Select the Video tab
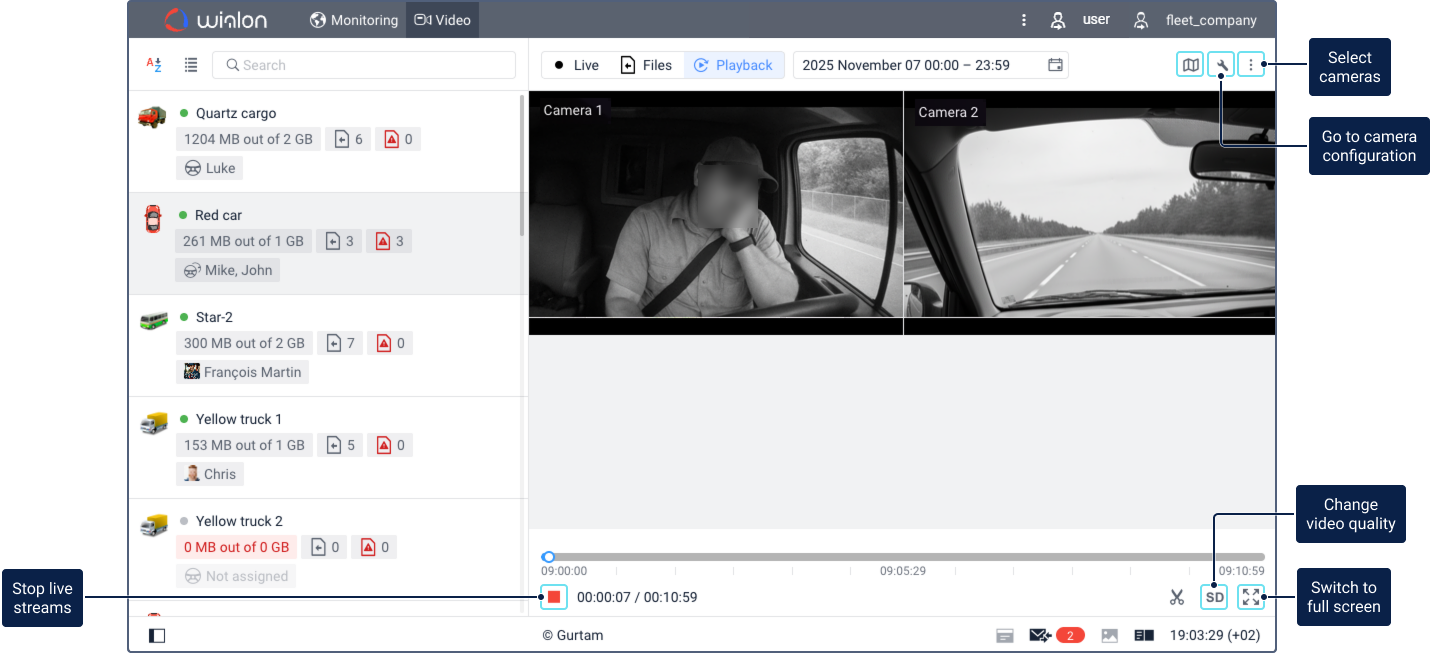This screenshot has height=653, width=1432. point(442,20)
